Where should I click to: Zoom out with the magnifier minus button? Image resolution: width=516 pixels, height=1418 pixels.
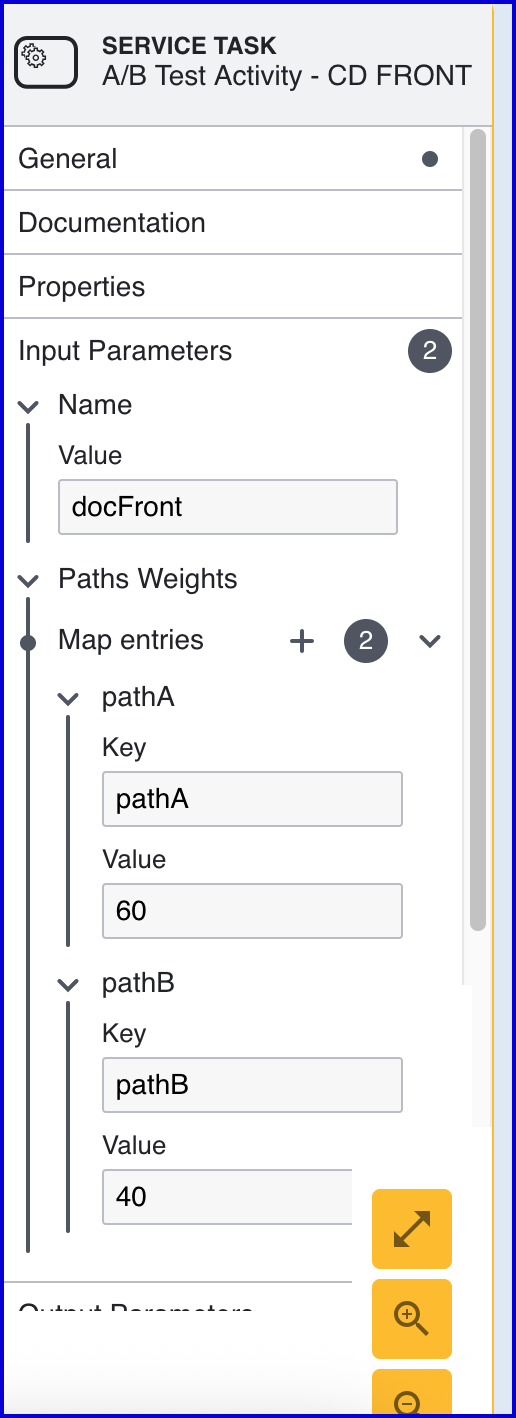(x=412, y=1394)
